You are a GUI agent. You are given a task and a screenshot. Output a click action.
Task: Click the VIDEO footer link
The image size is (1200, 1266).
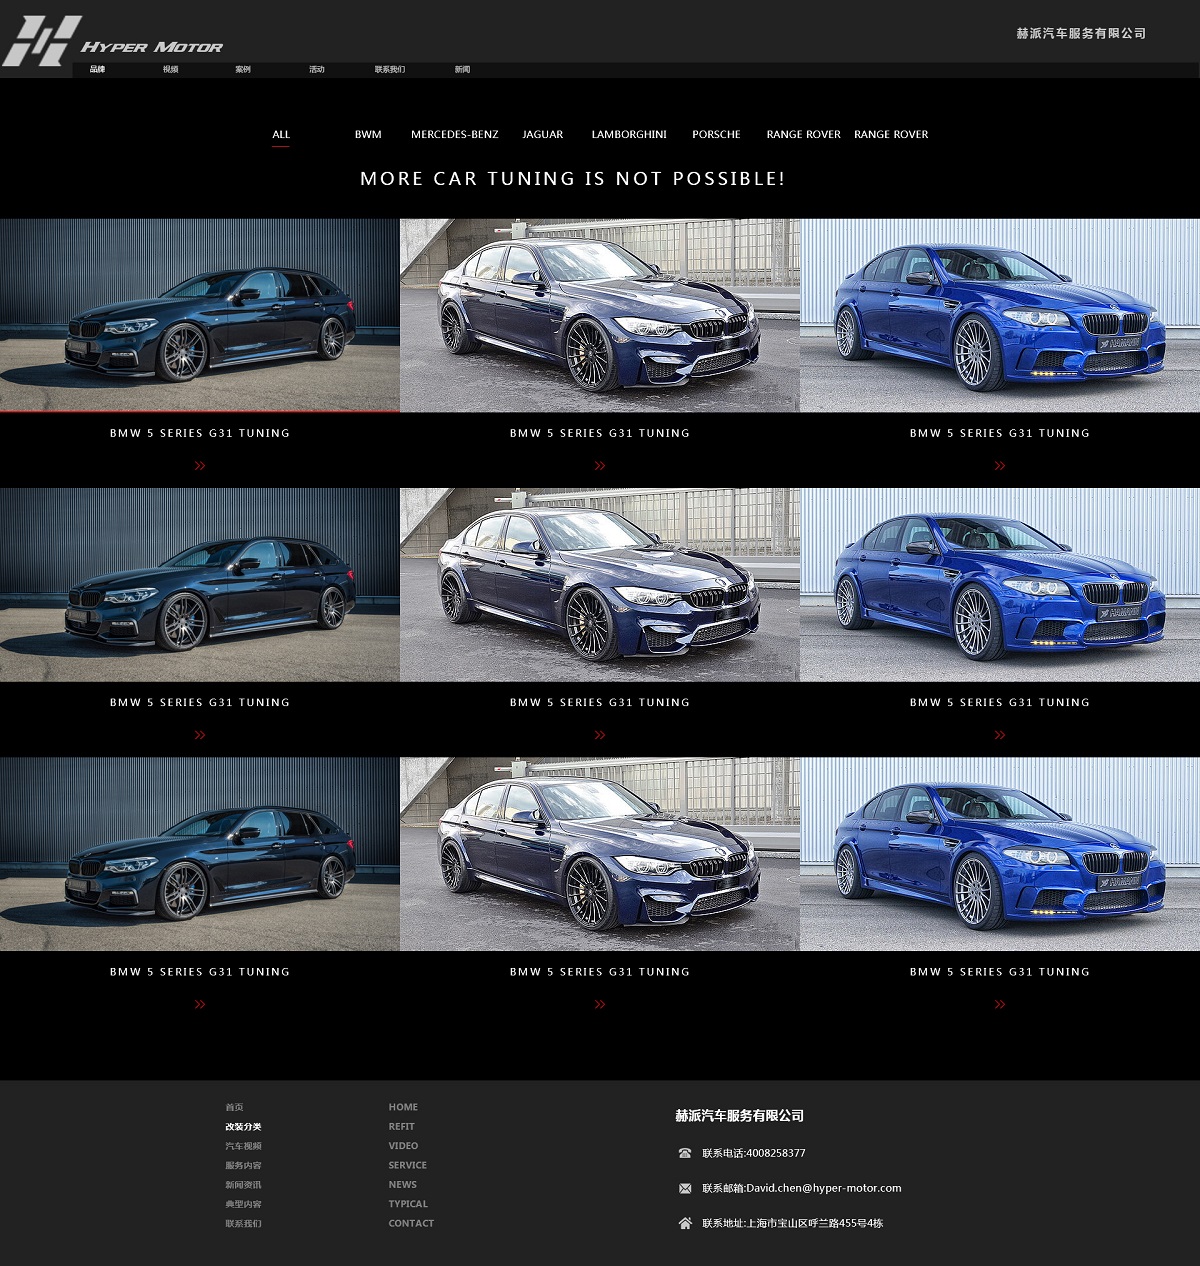pyautogui.click(x=403, y=1146)
